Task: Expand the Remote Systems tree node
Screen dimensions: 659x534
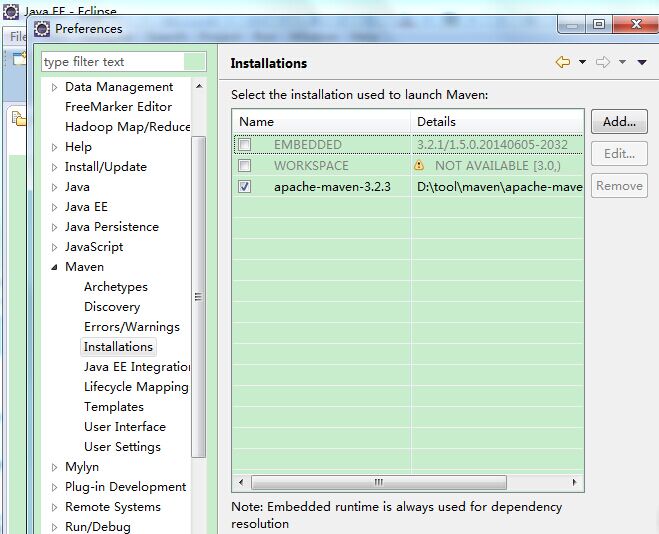Action: [54, 507]
